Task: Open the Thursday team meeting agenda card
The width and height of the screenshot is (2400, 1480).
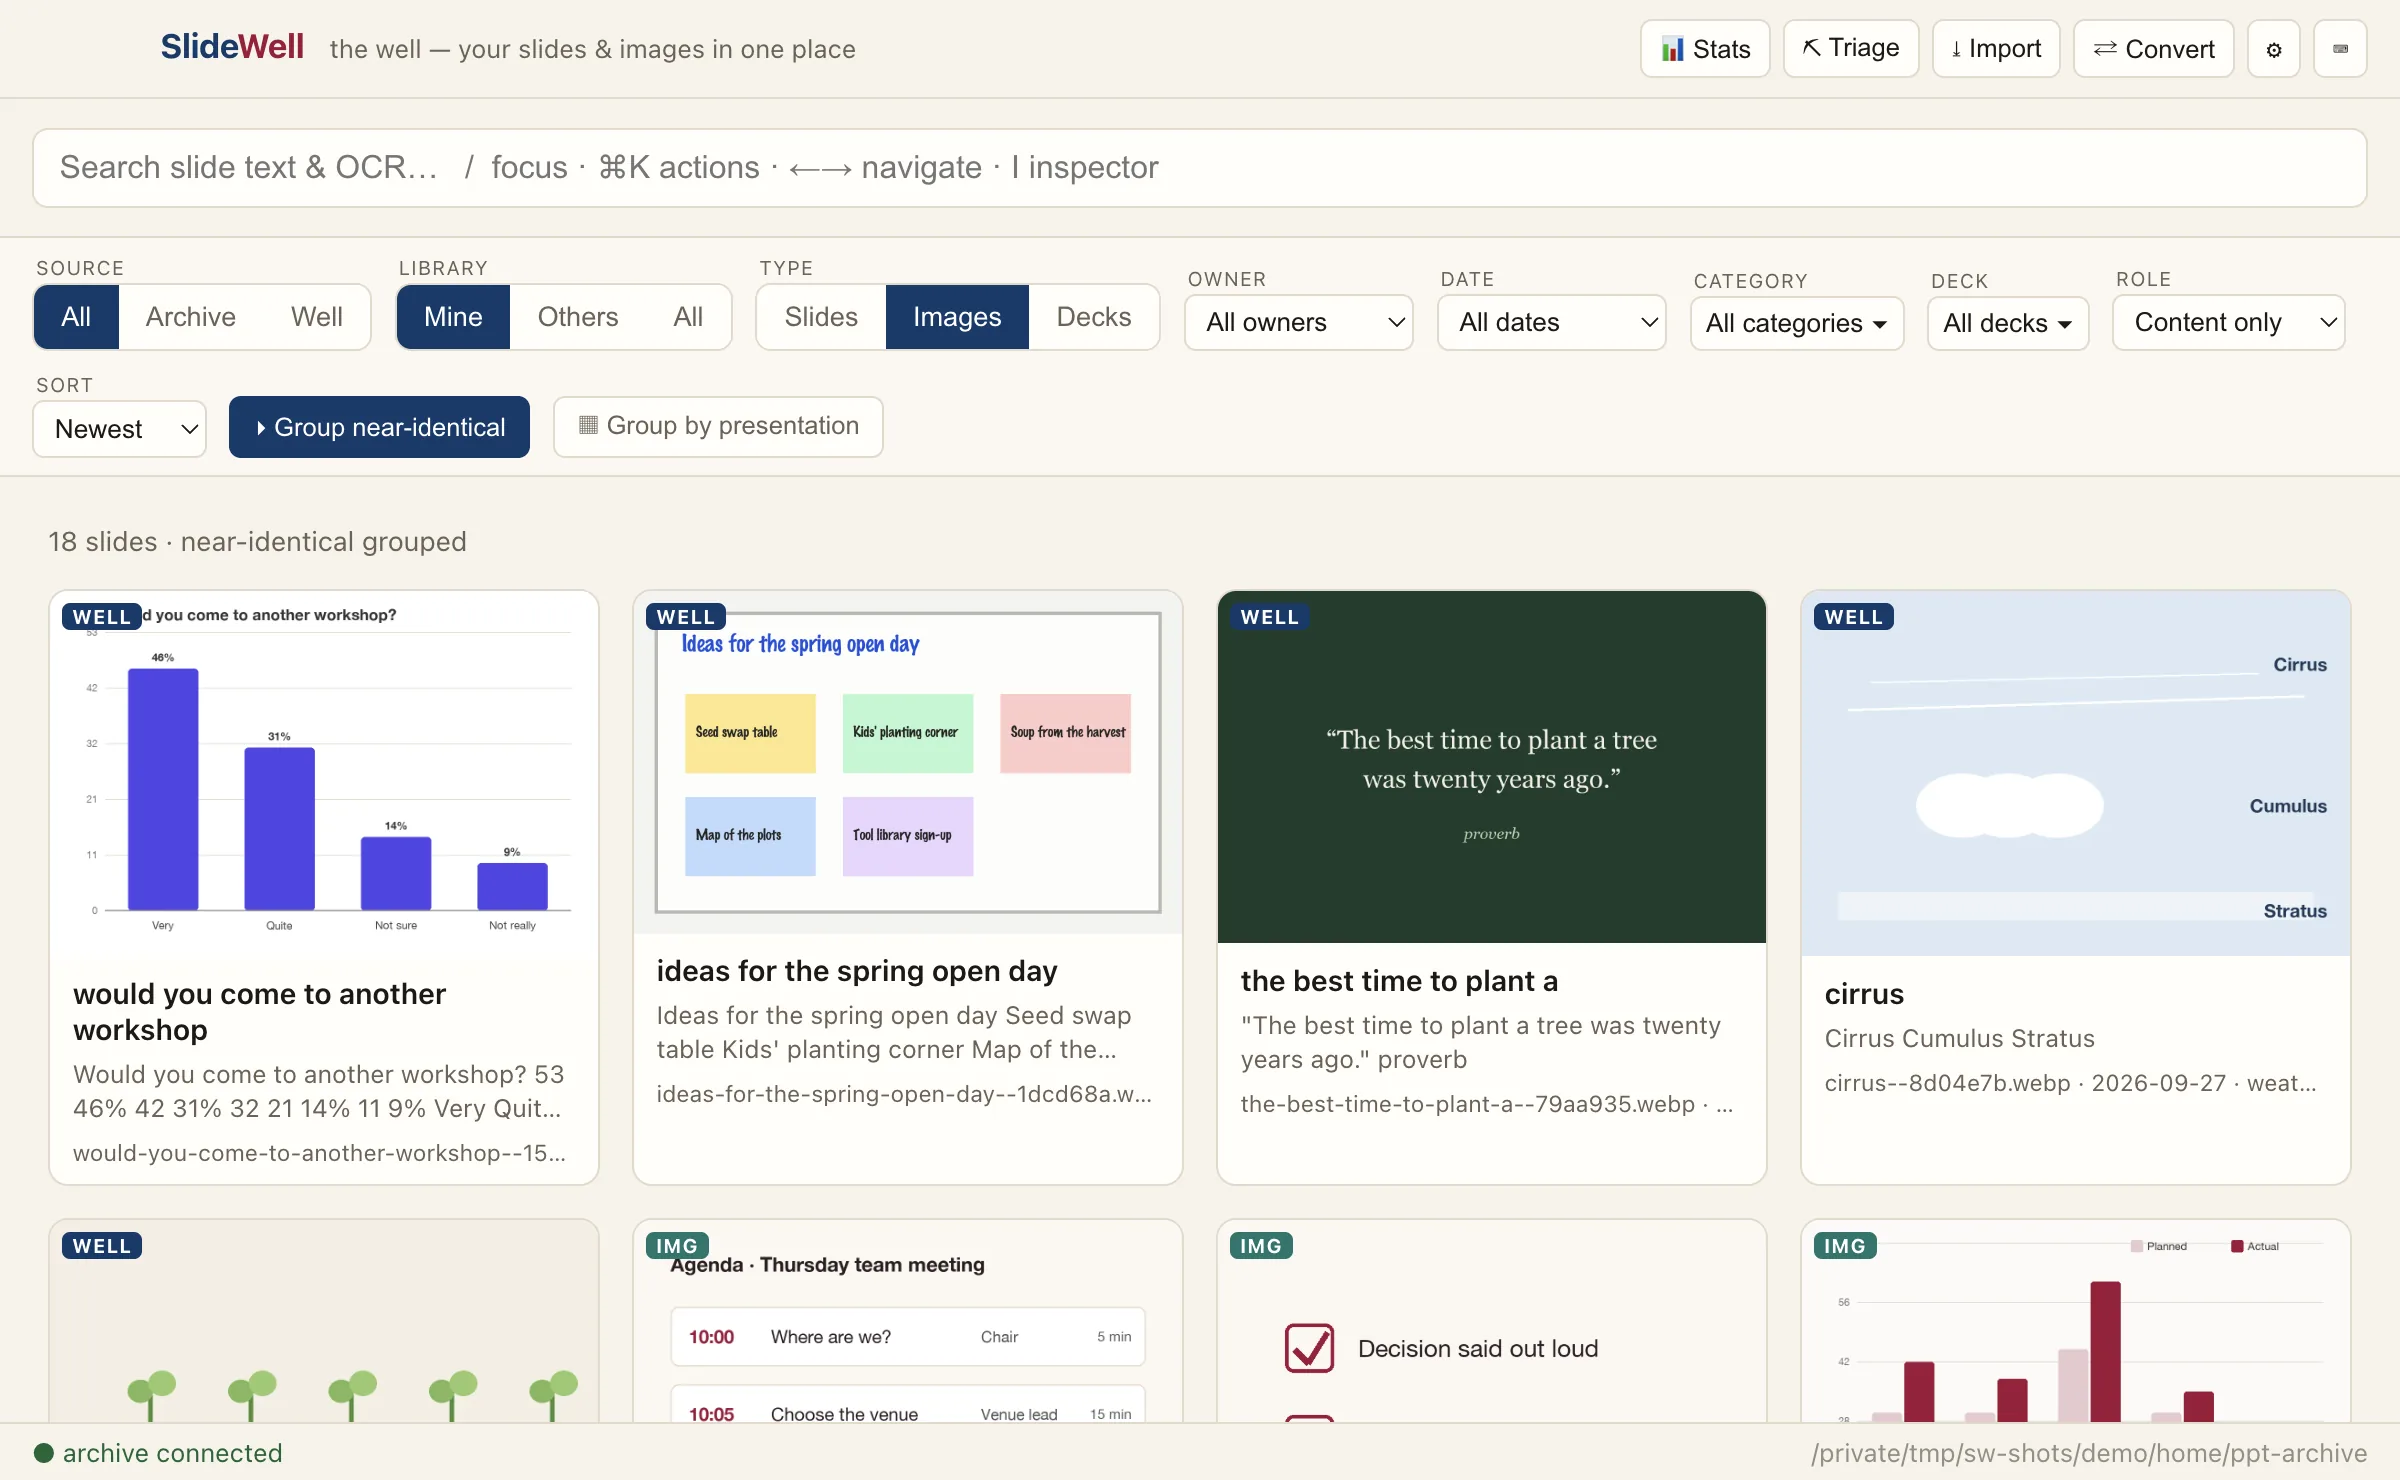Action: click(x=908, y=1321)
